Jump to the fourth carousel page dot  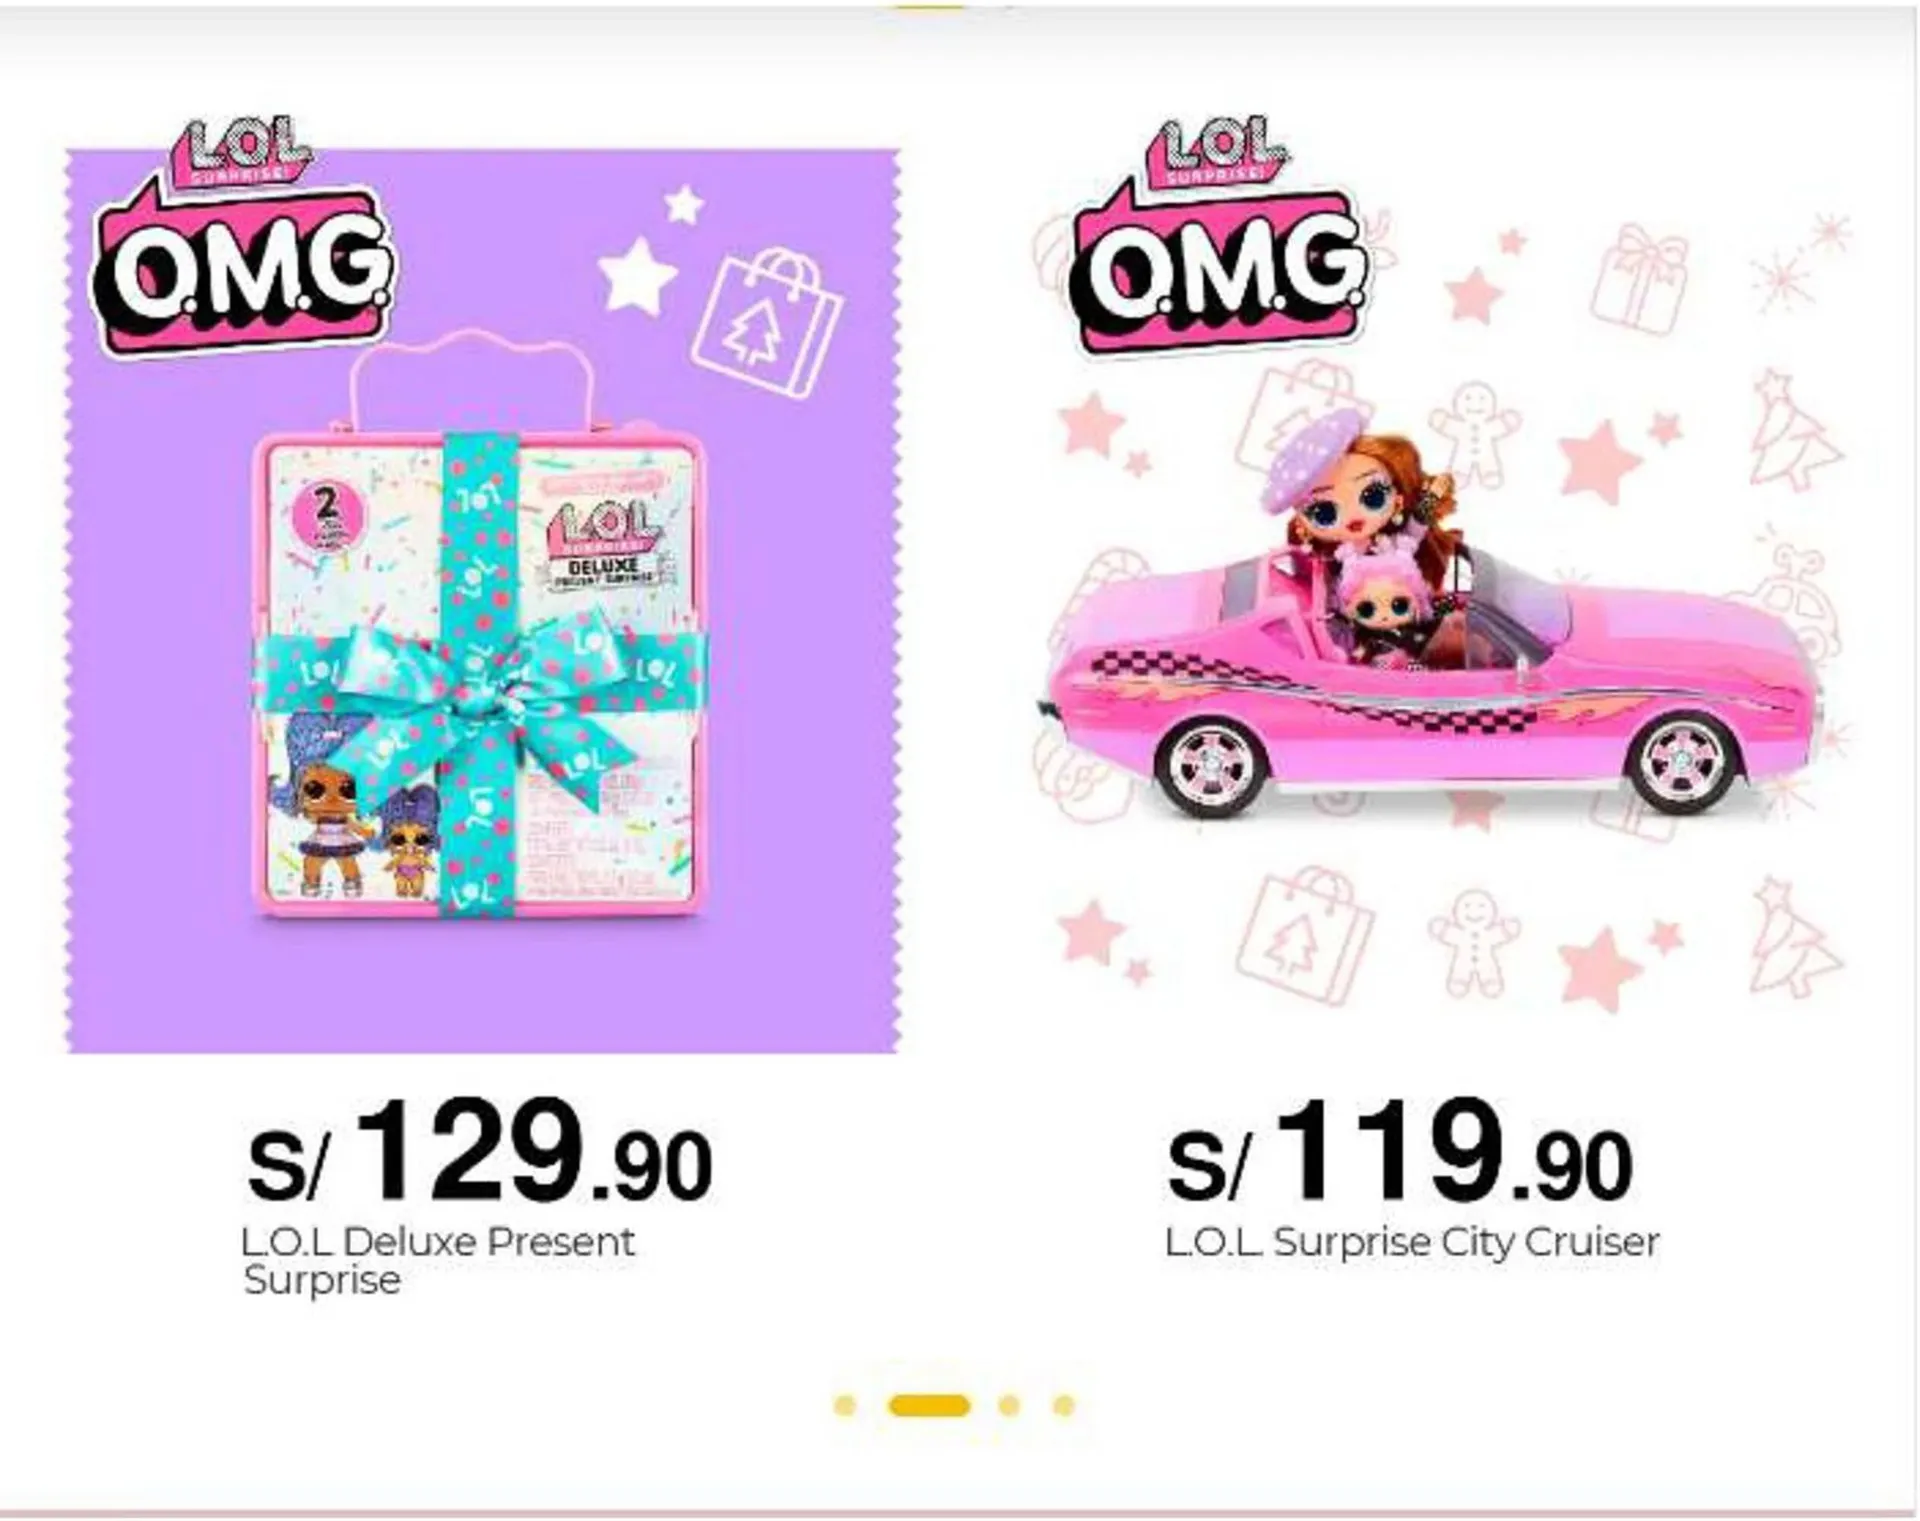pyautogui.click(x=1064, y=1406)
